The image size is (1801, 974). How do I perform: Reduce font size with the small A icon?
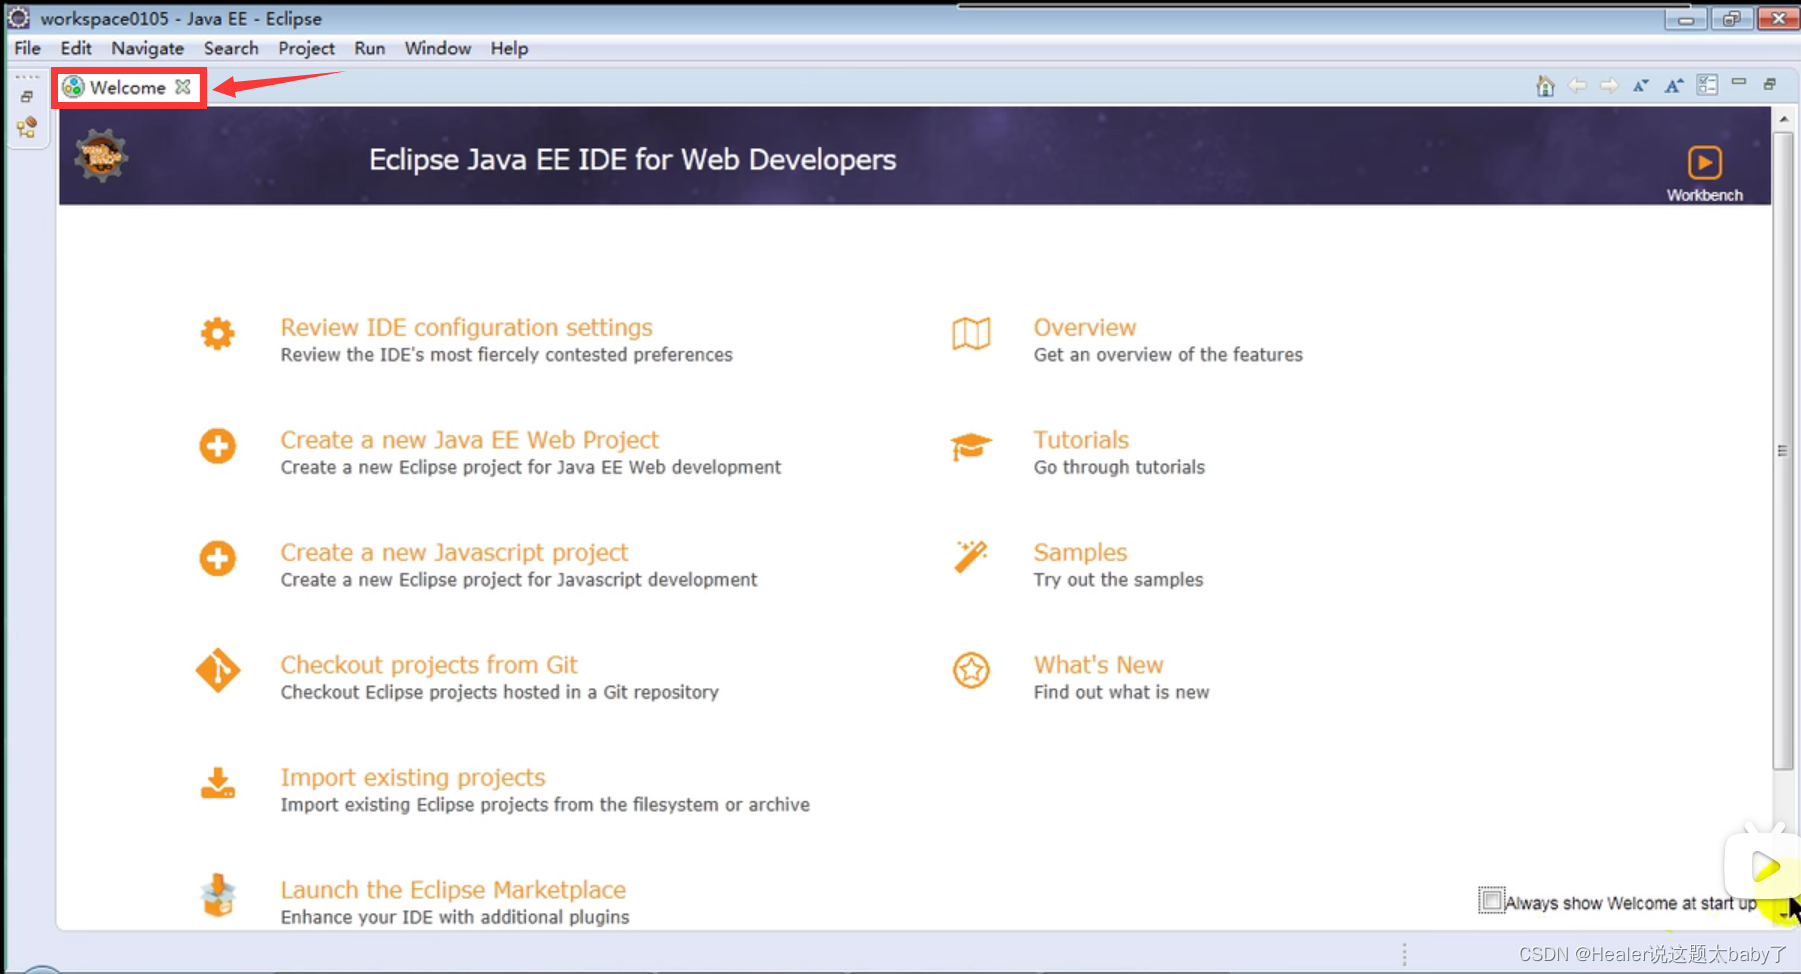click(1641, 86)
